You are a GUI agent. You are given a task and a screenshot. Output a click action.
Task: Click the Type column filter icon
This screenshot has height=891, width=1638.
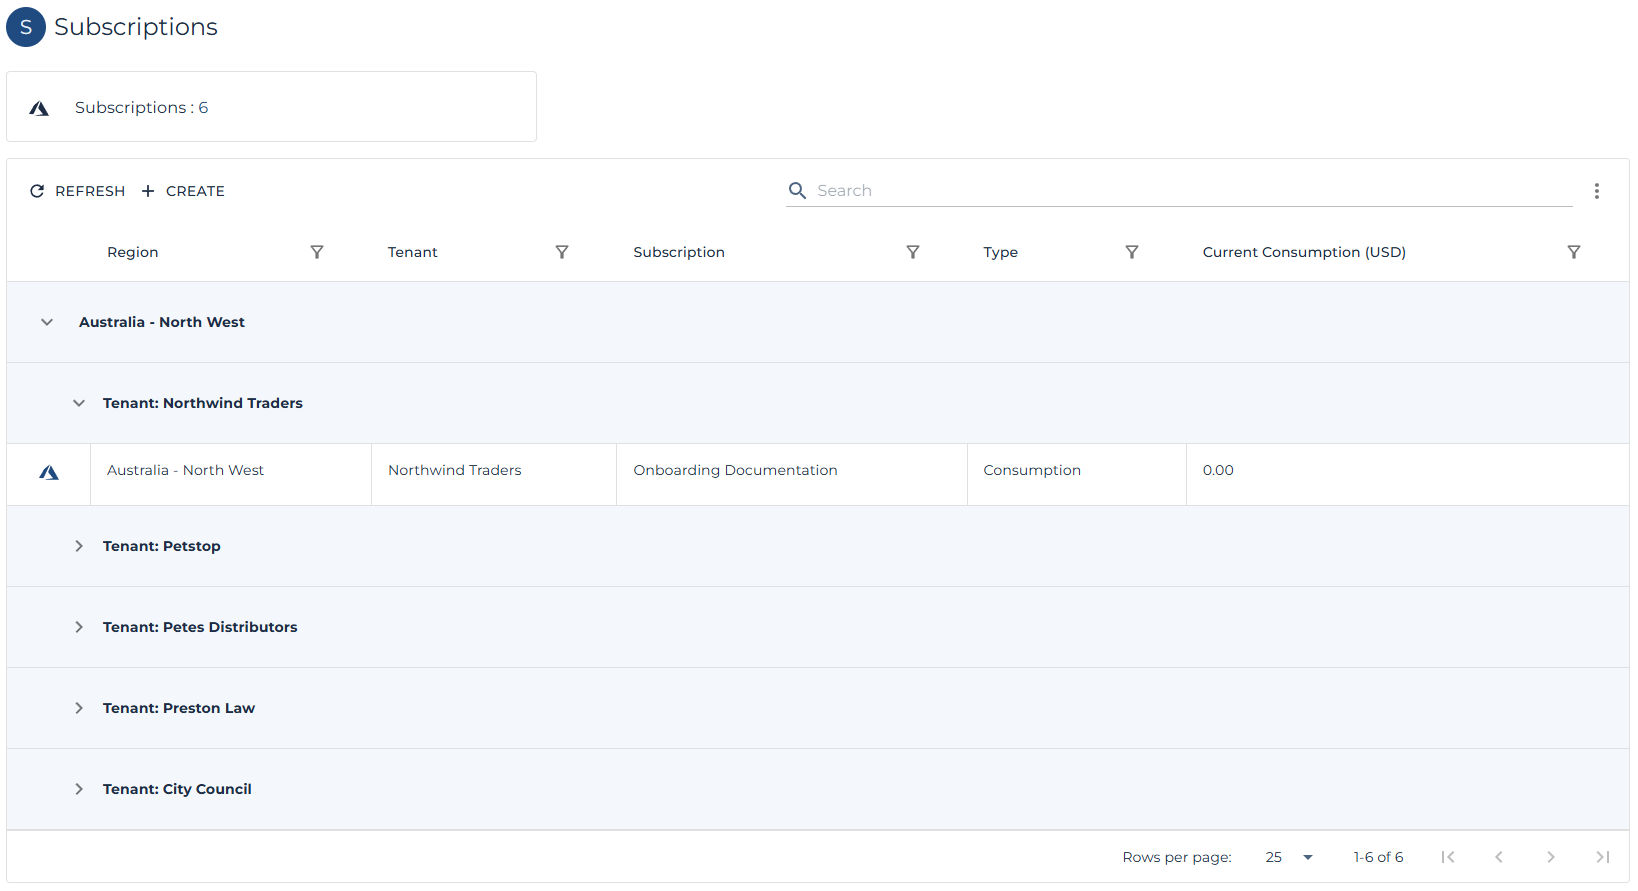tap(1132, 252)
